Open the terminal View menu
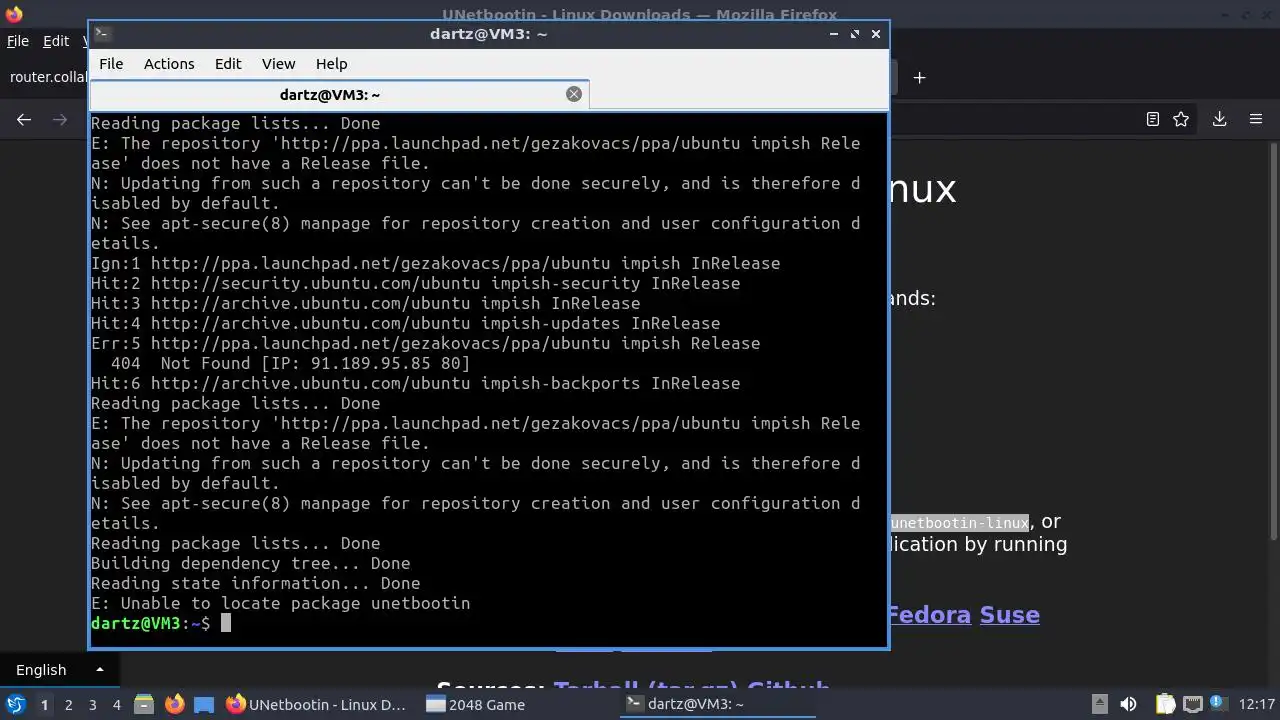This screenshot has width=1280, height=720. [278, 63]
